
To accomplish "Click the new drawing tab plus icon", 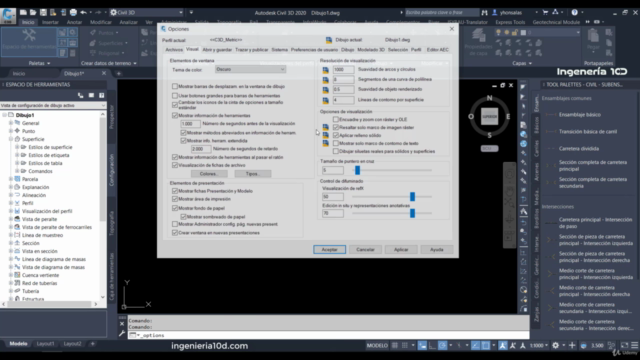I will point(119,73).
